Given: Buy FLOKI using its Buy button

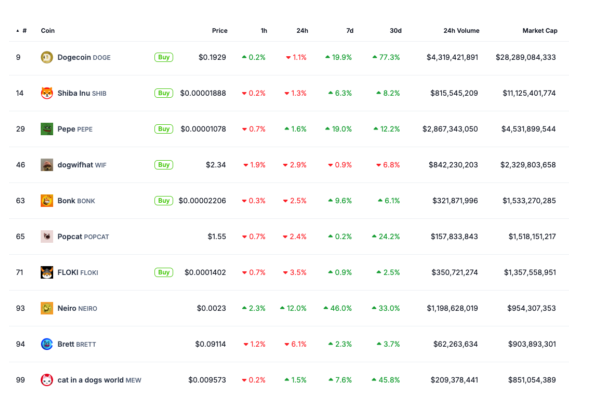Looking at the screenshot, I should tap(163, 272).
